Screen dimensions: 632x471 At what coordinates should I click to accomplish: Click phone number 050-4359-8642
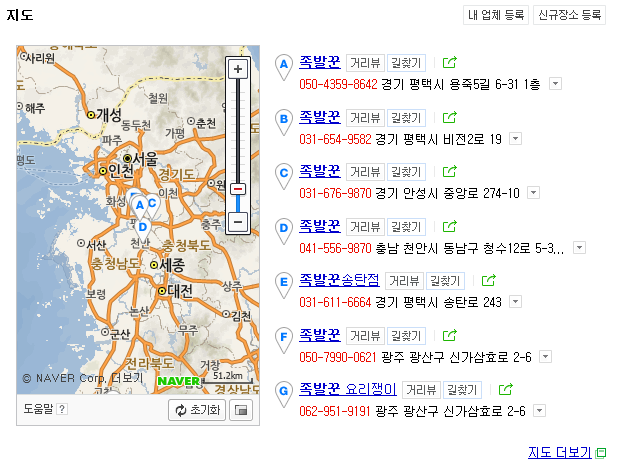click(338, 84)
